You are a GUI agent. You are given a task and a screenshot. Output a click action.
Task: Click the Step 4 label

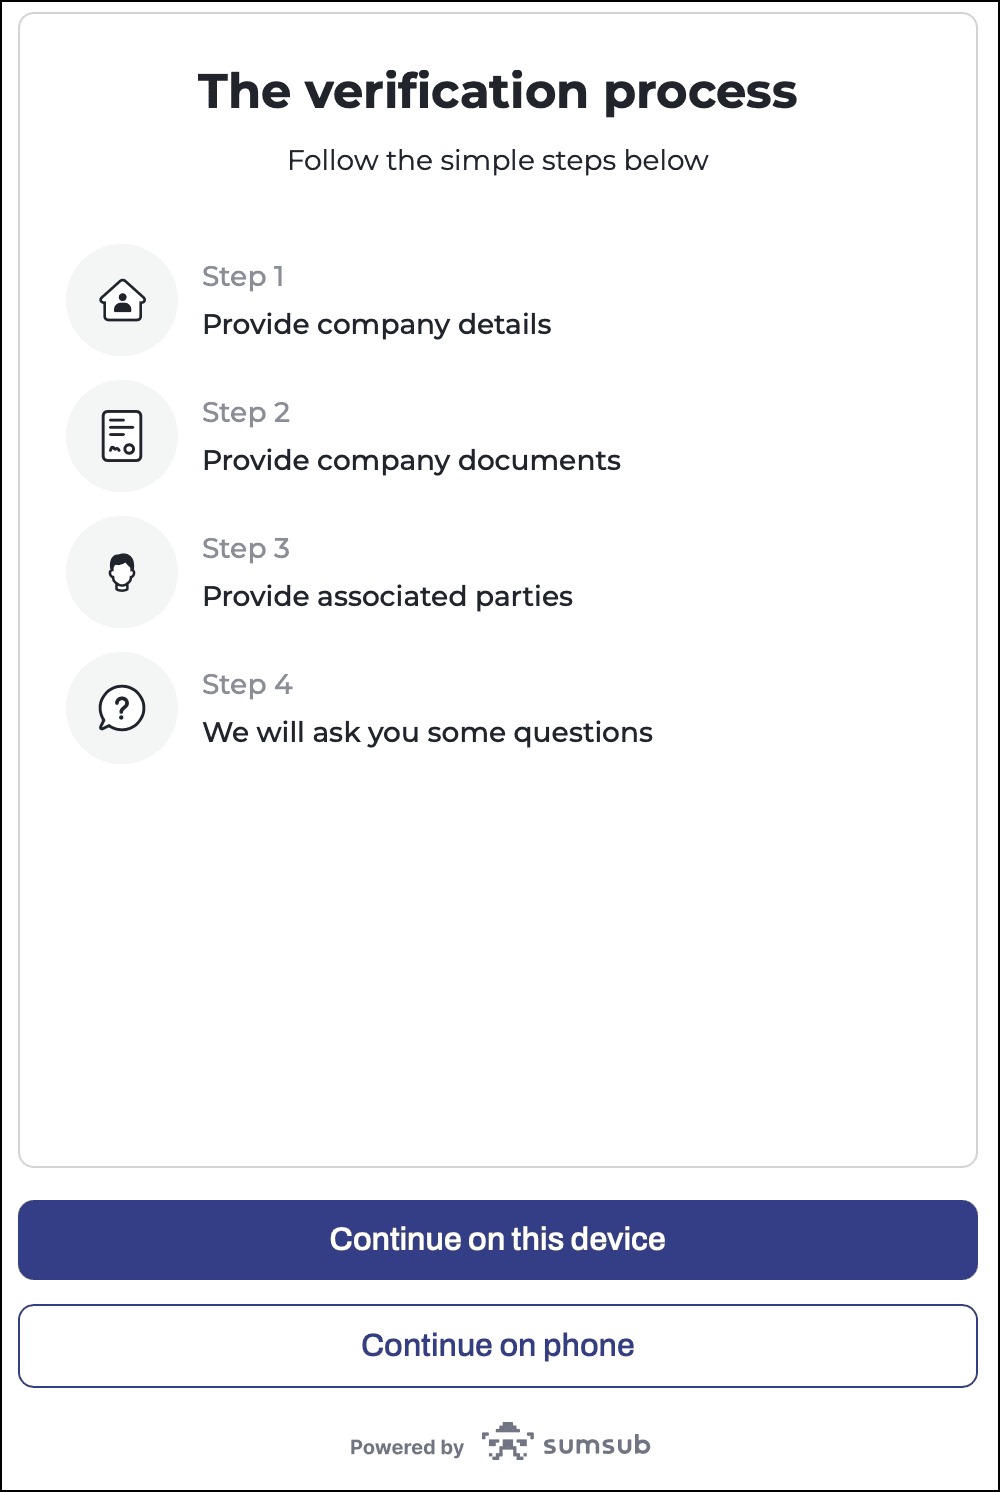(x=247, y=684)
